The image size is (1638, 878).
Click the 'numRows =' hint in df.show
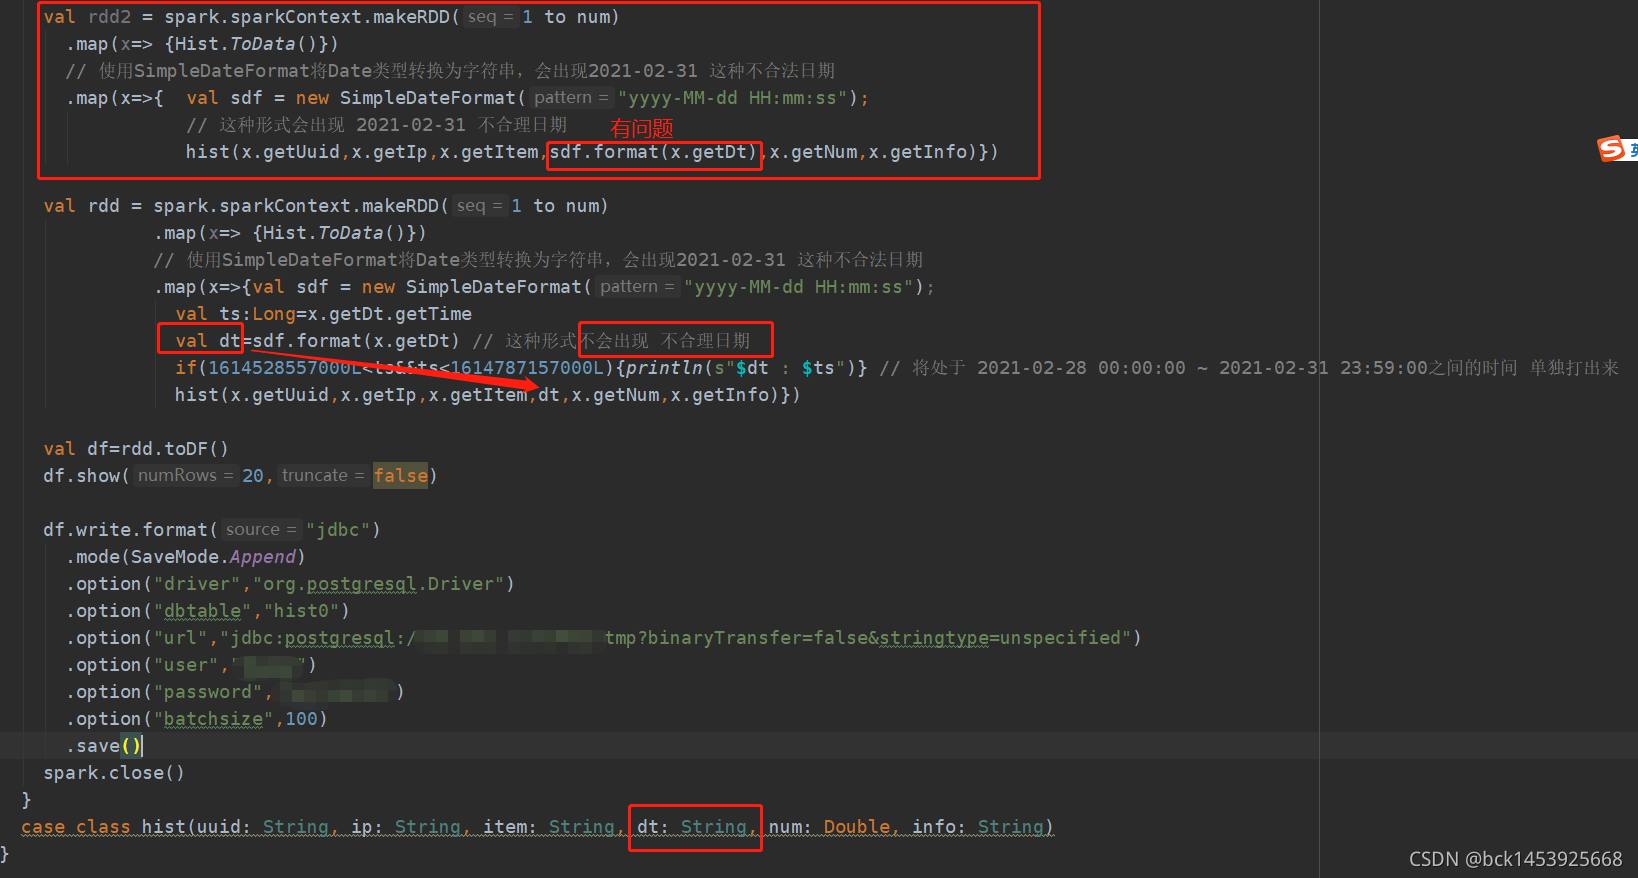185,476
